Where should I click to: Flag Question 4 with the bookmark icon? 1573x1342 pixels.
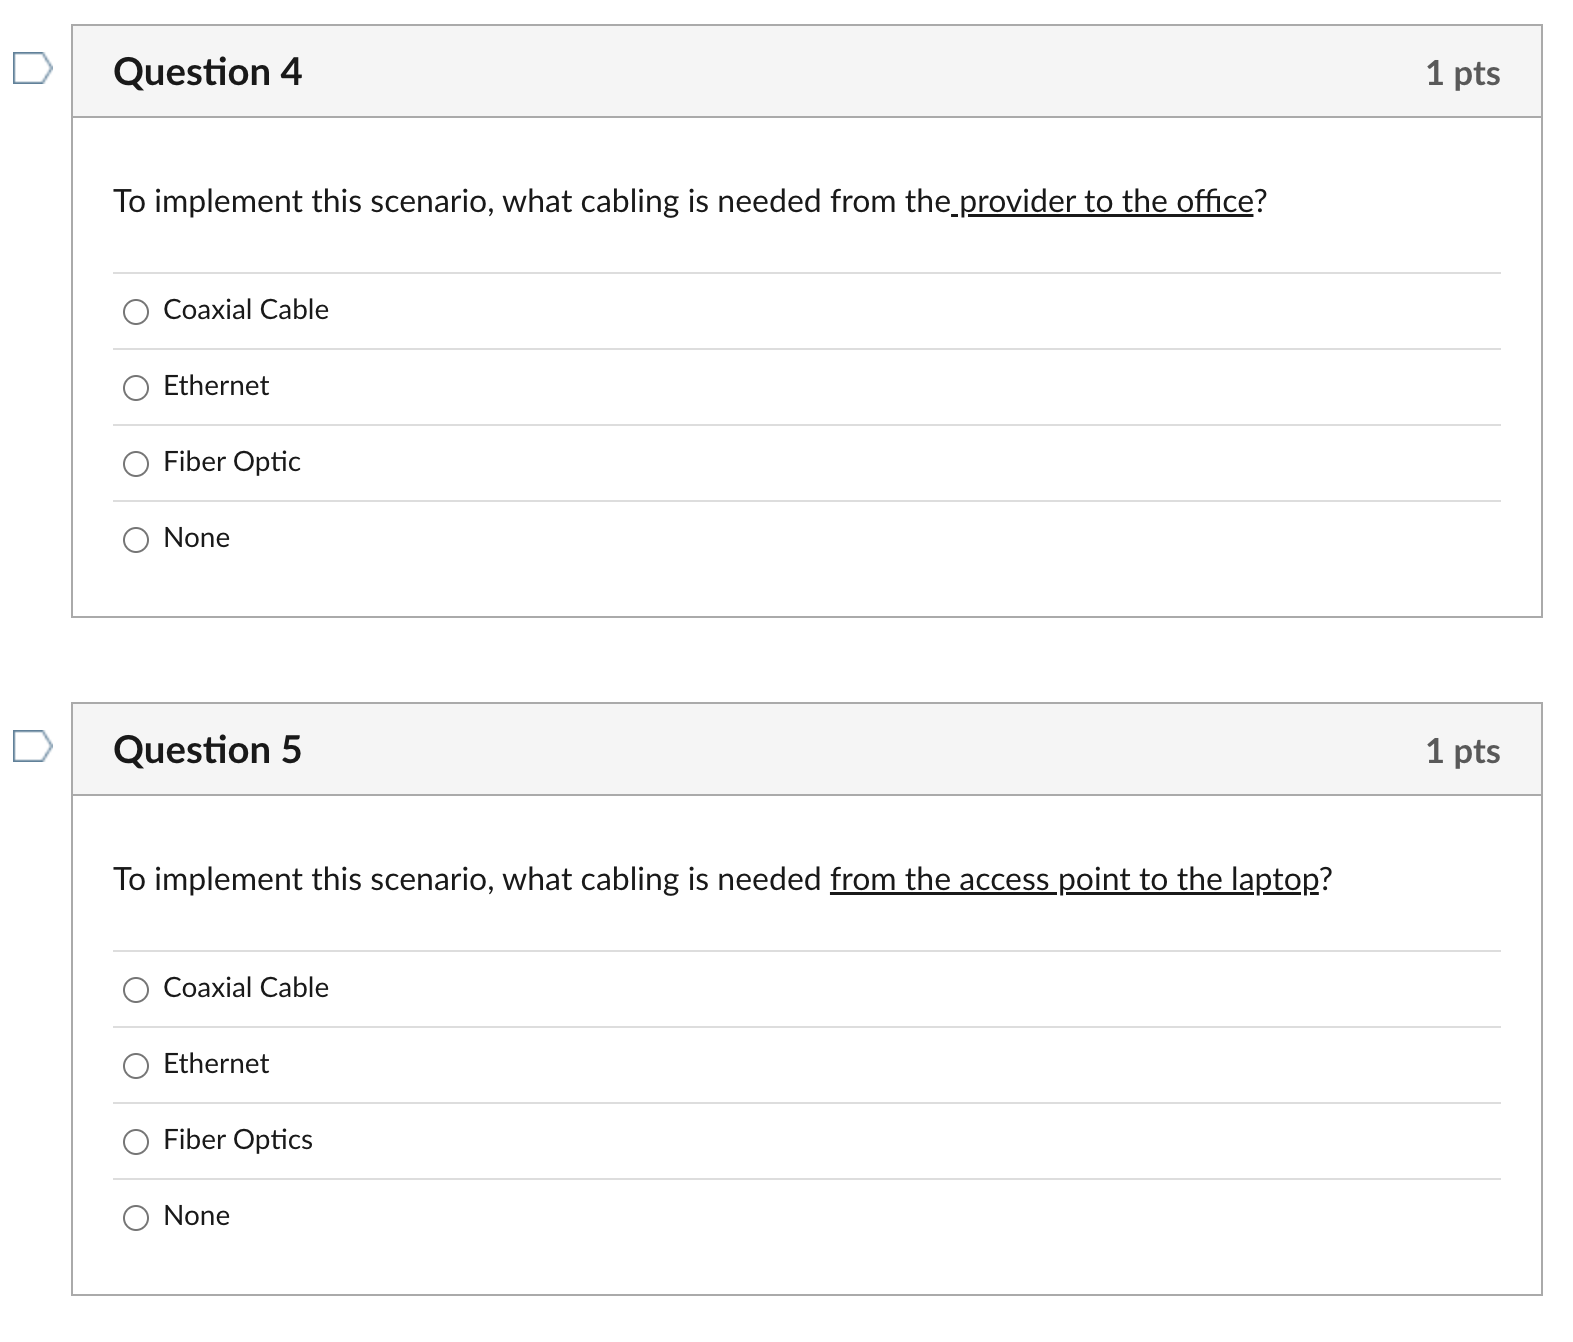[32, 69]
